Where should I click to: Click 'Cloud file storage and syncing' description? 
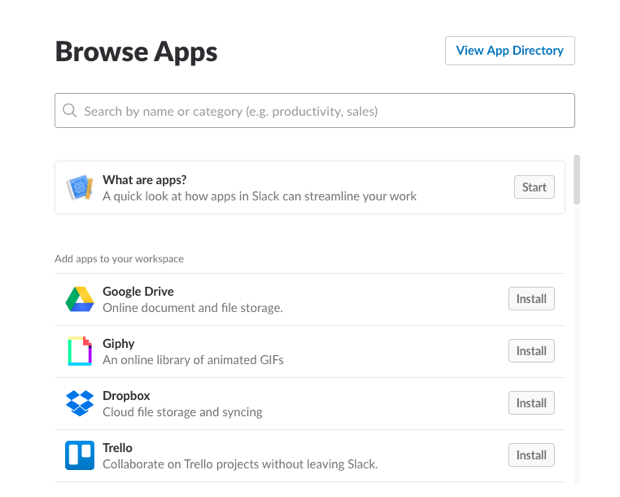pos(182,412)
